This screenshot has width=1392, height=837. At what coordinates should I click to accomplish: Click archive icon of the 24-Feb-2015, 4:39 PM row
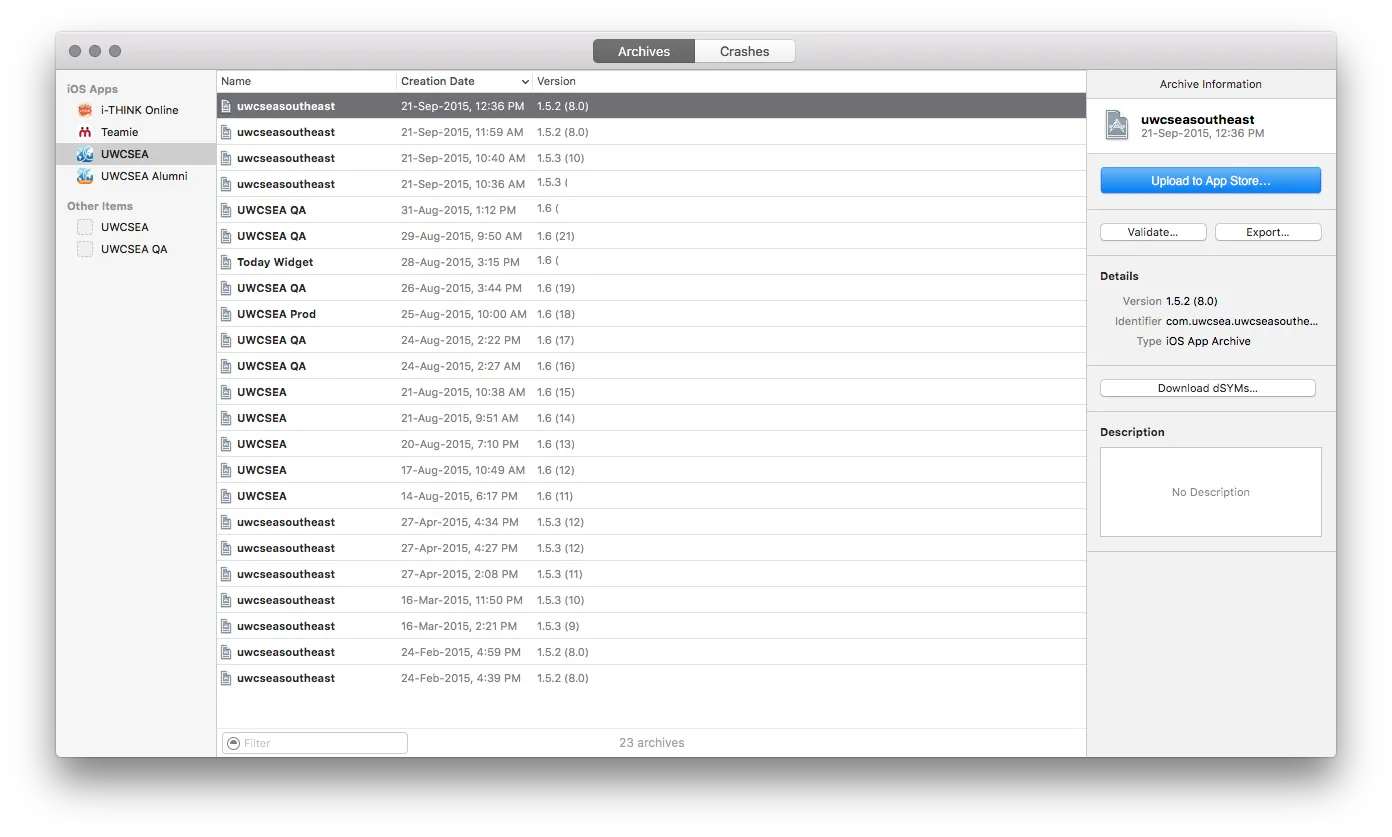226,678
